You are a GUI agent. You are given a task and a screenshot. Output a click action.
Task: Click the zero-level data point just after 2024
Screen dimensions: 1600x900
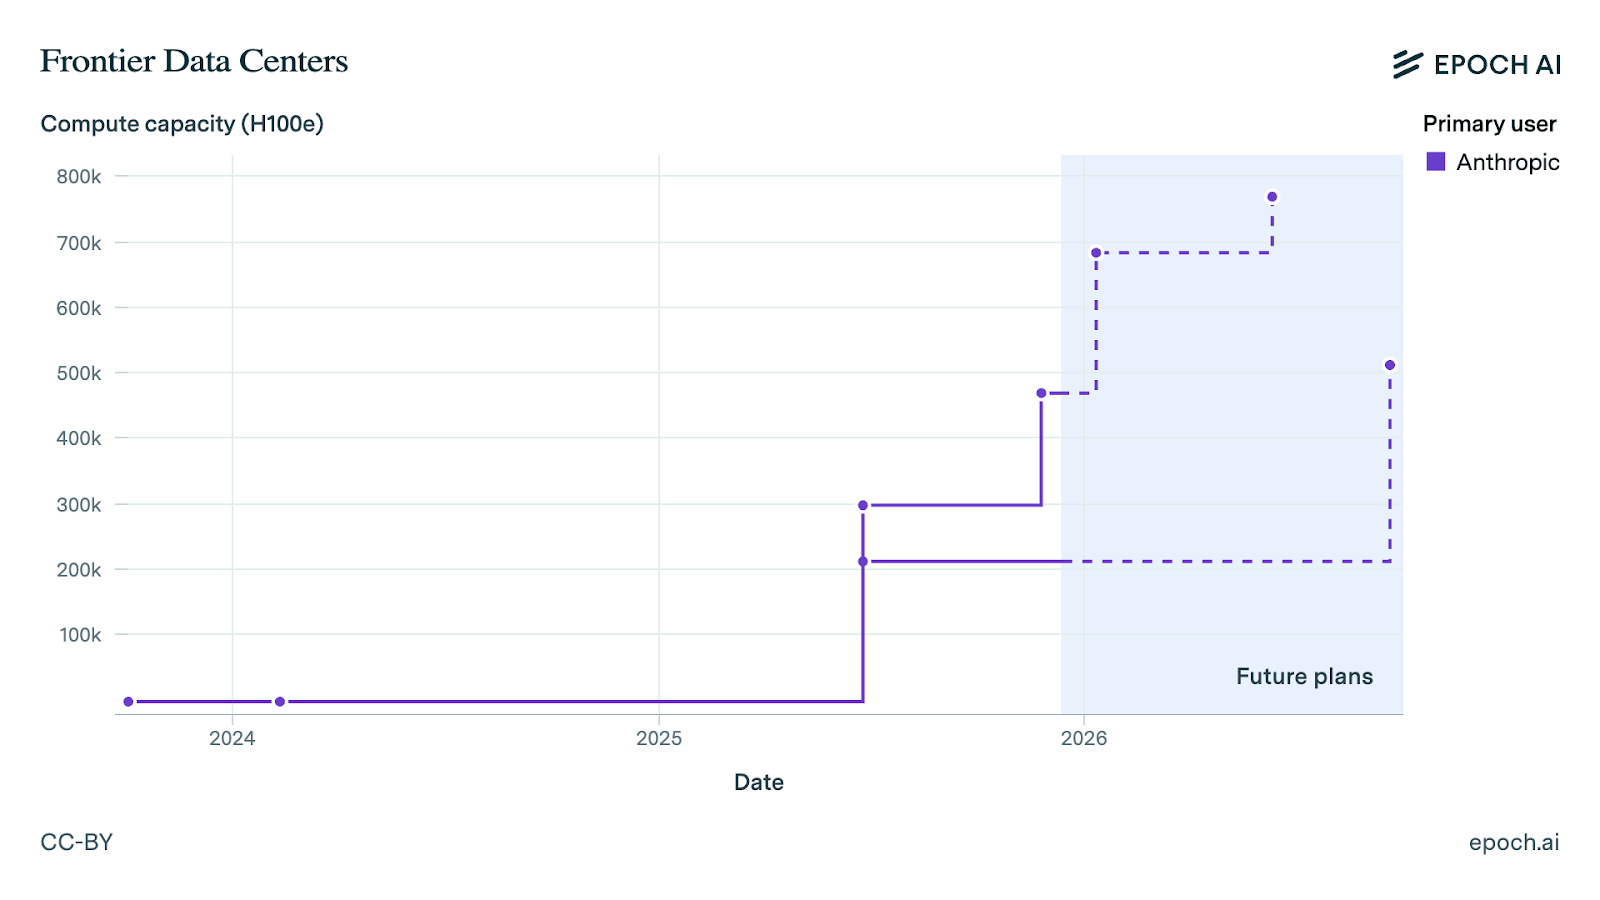point(280,701)
